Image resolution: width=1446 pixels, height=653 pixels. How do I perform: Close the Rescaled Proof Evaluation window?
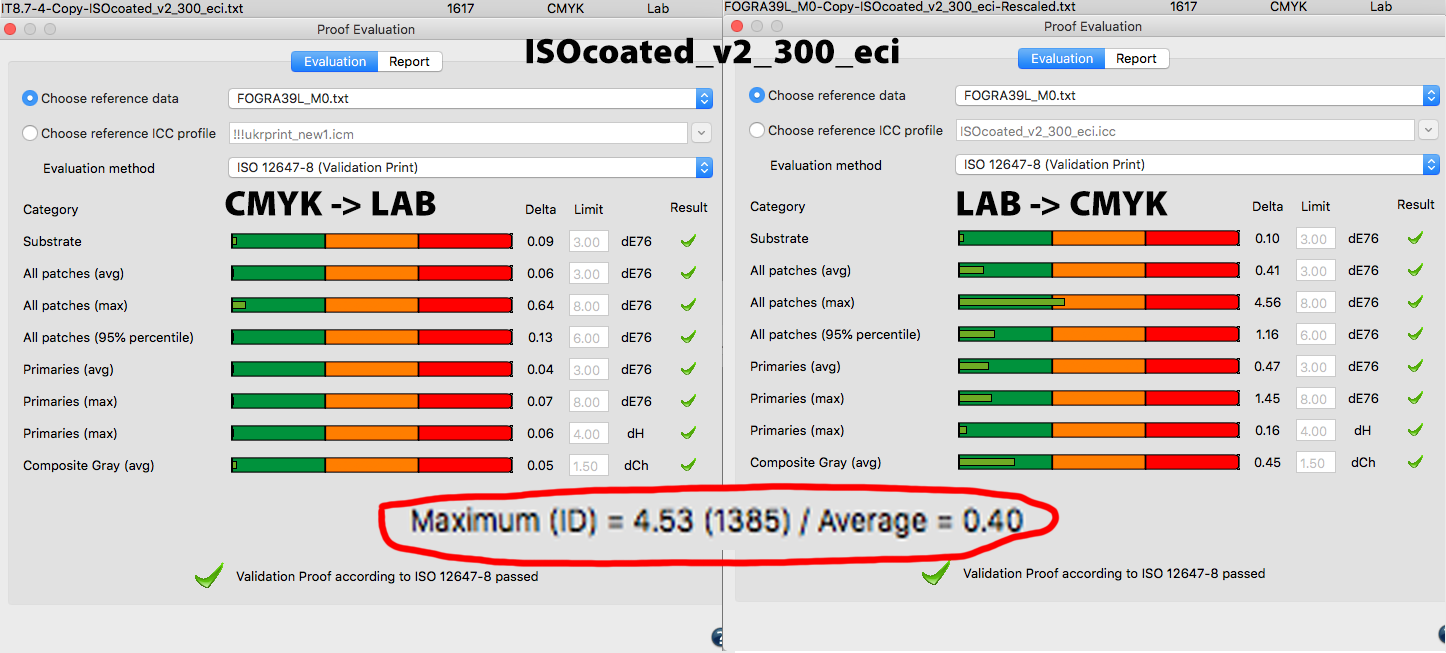(x=737, y=26)
